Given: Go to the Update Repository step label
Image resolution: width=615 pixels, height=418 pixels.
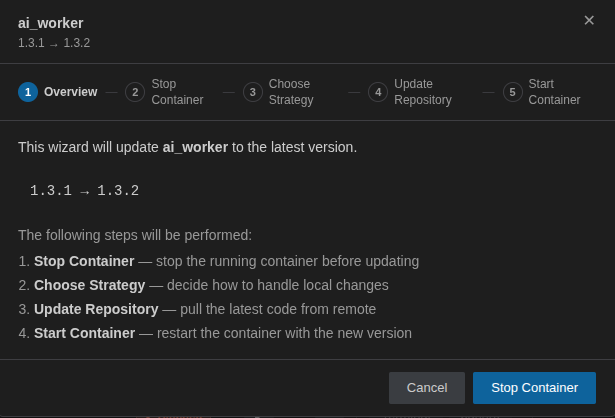Looking at the screenshot, I should [x=423, y=92].
